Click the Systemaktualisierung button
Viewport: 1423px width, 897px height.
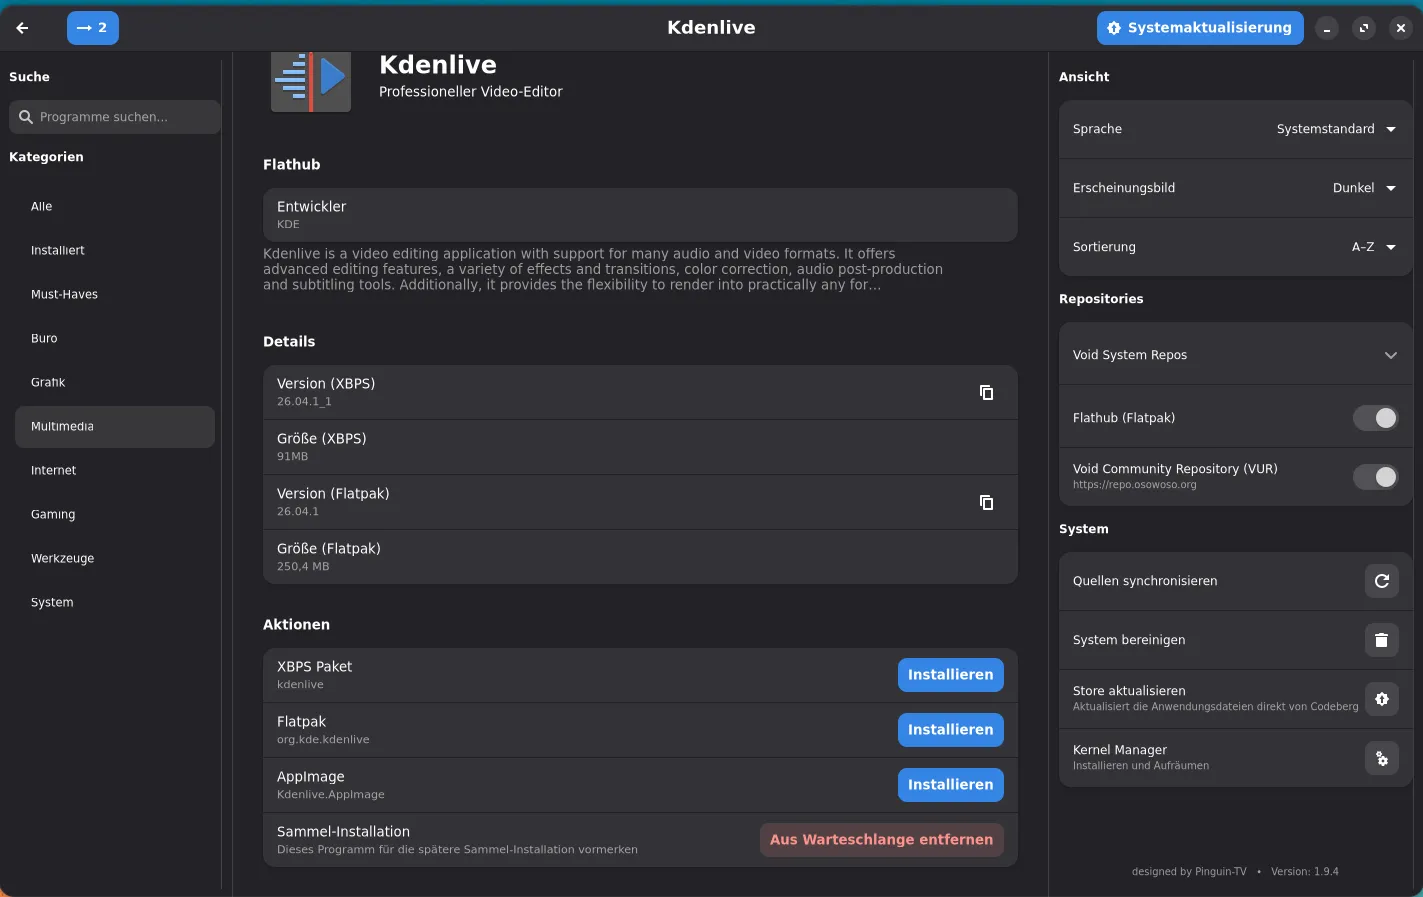1200,28
